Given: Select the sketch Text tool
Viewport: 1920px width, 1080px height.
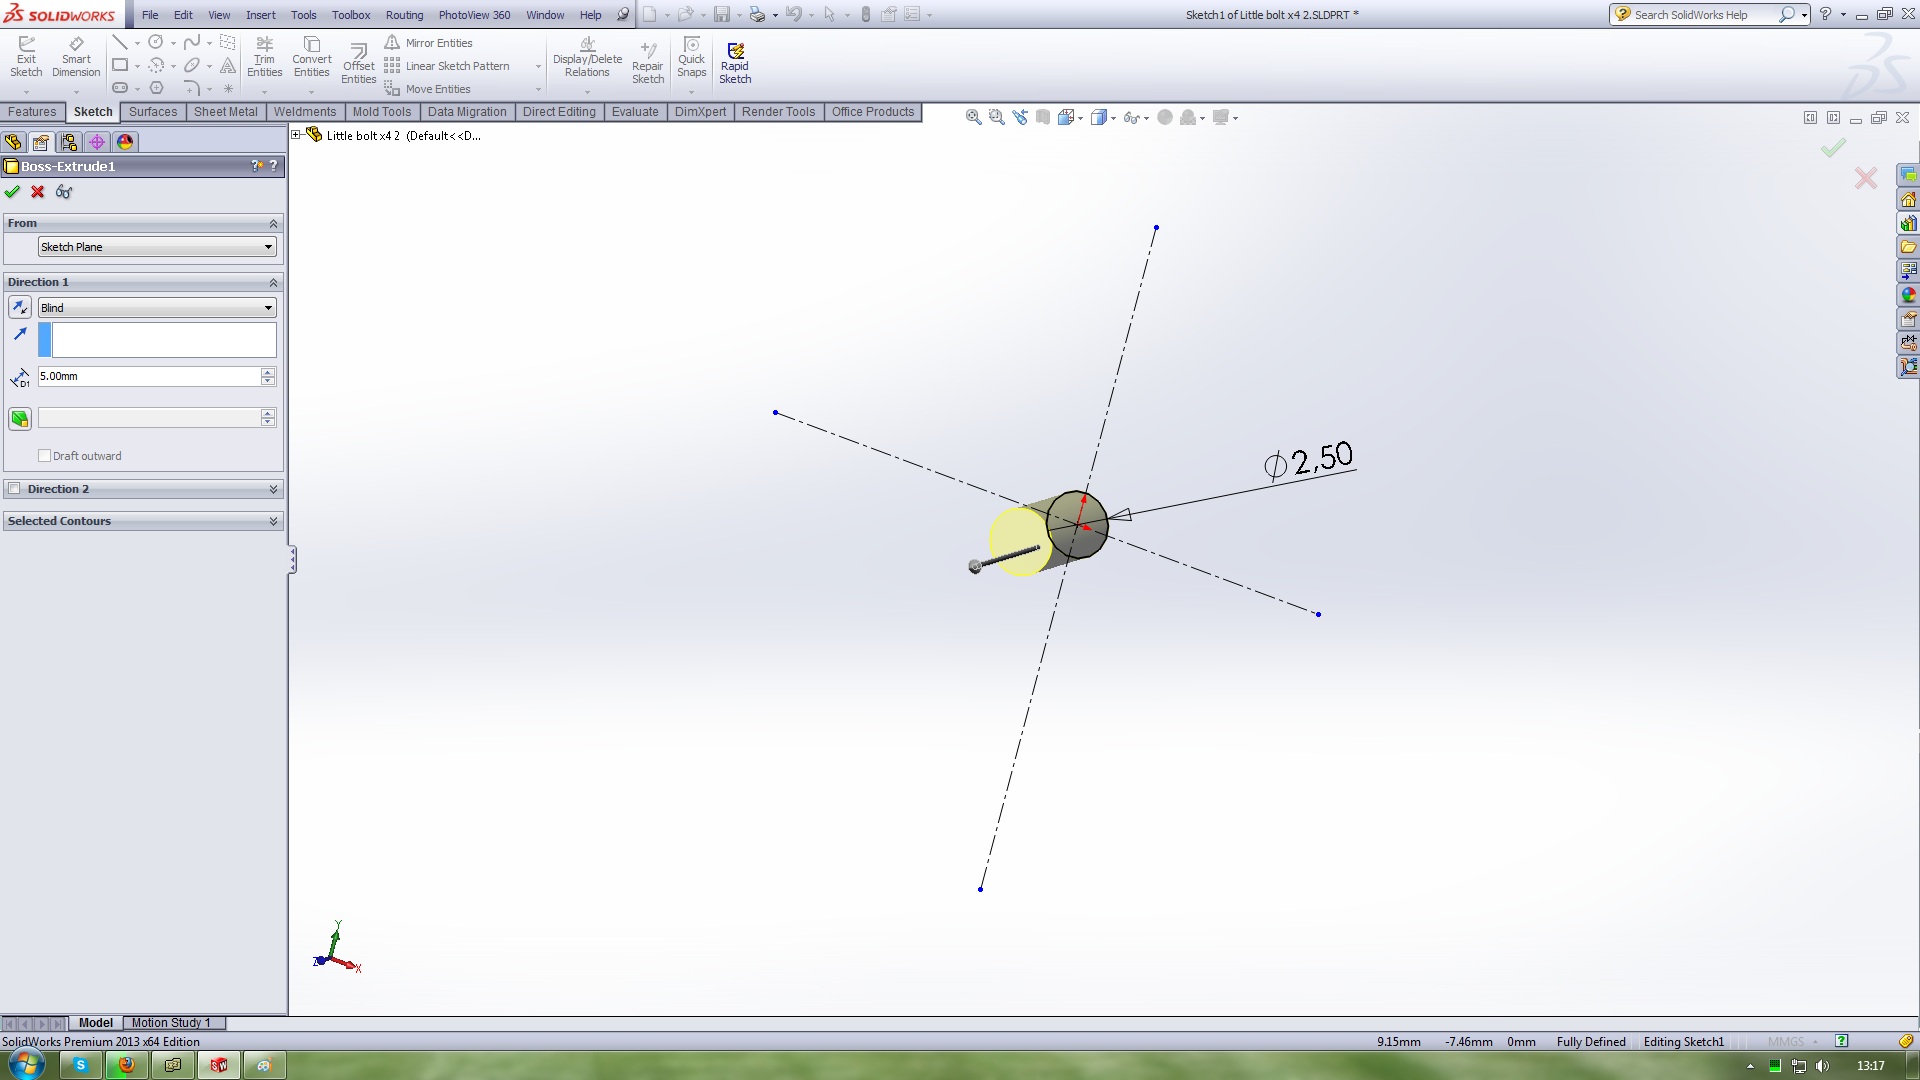Looking at the screenshot, I should pyautogui.click(x=228, y=65).
